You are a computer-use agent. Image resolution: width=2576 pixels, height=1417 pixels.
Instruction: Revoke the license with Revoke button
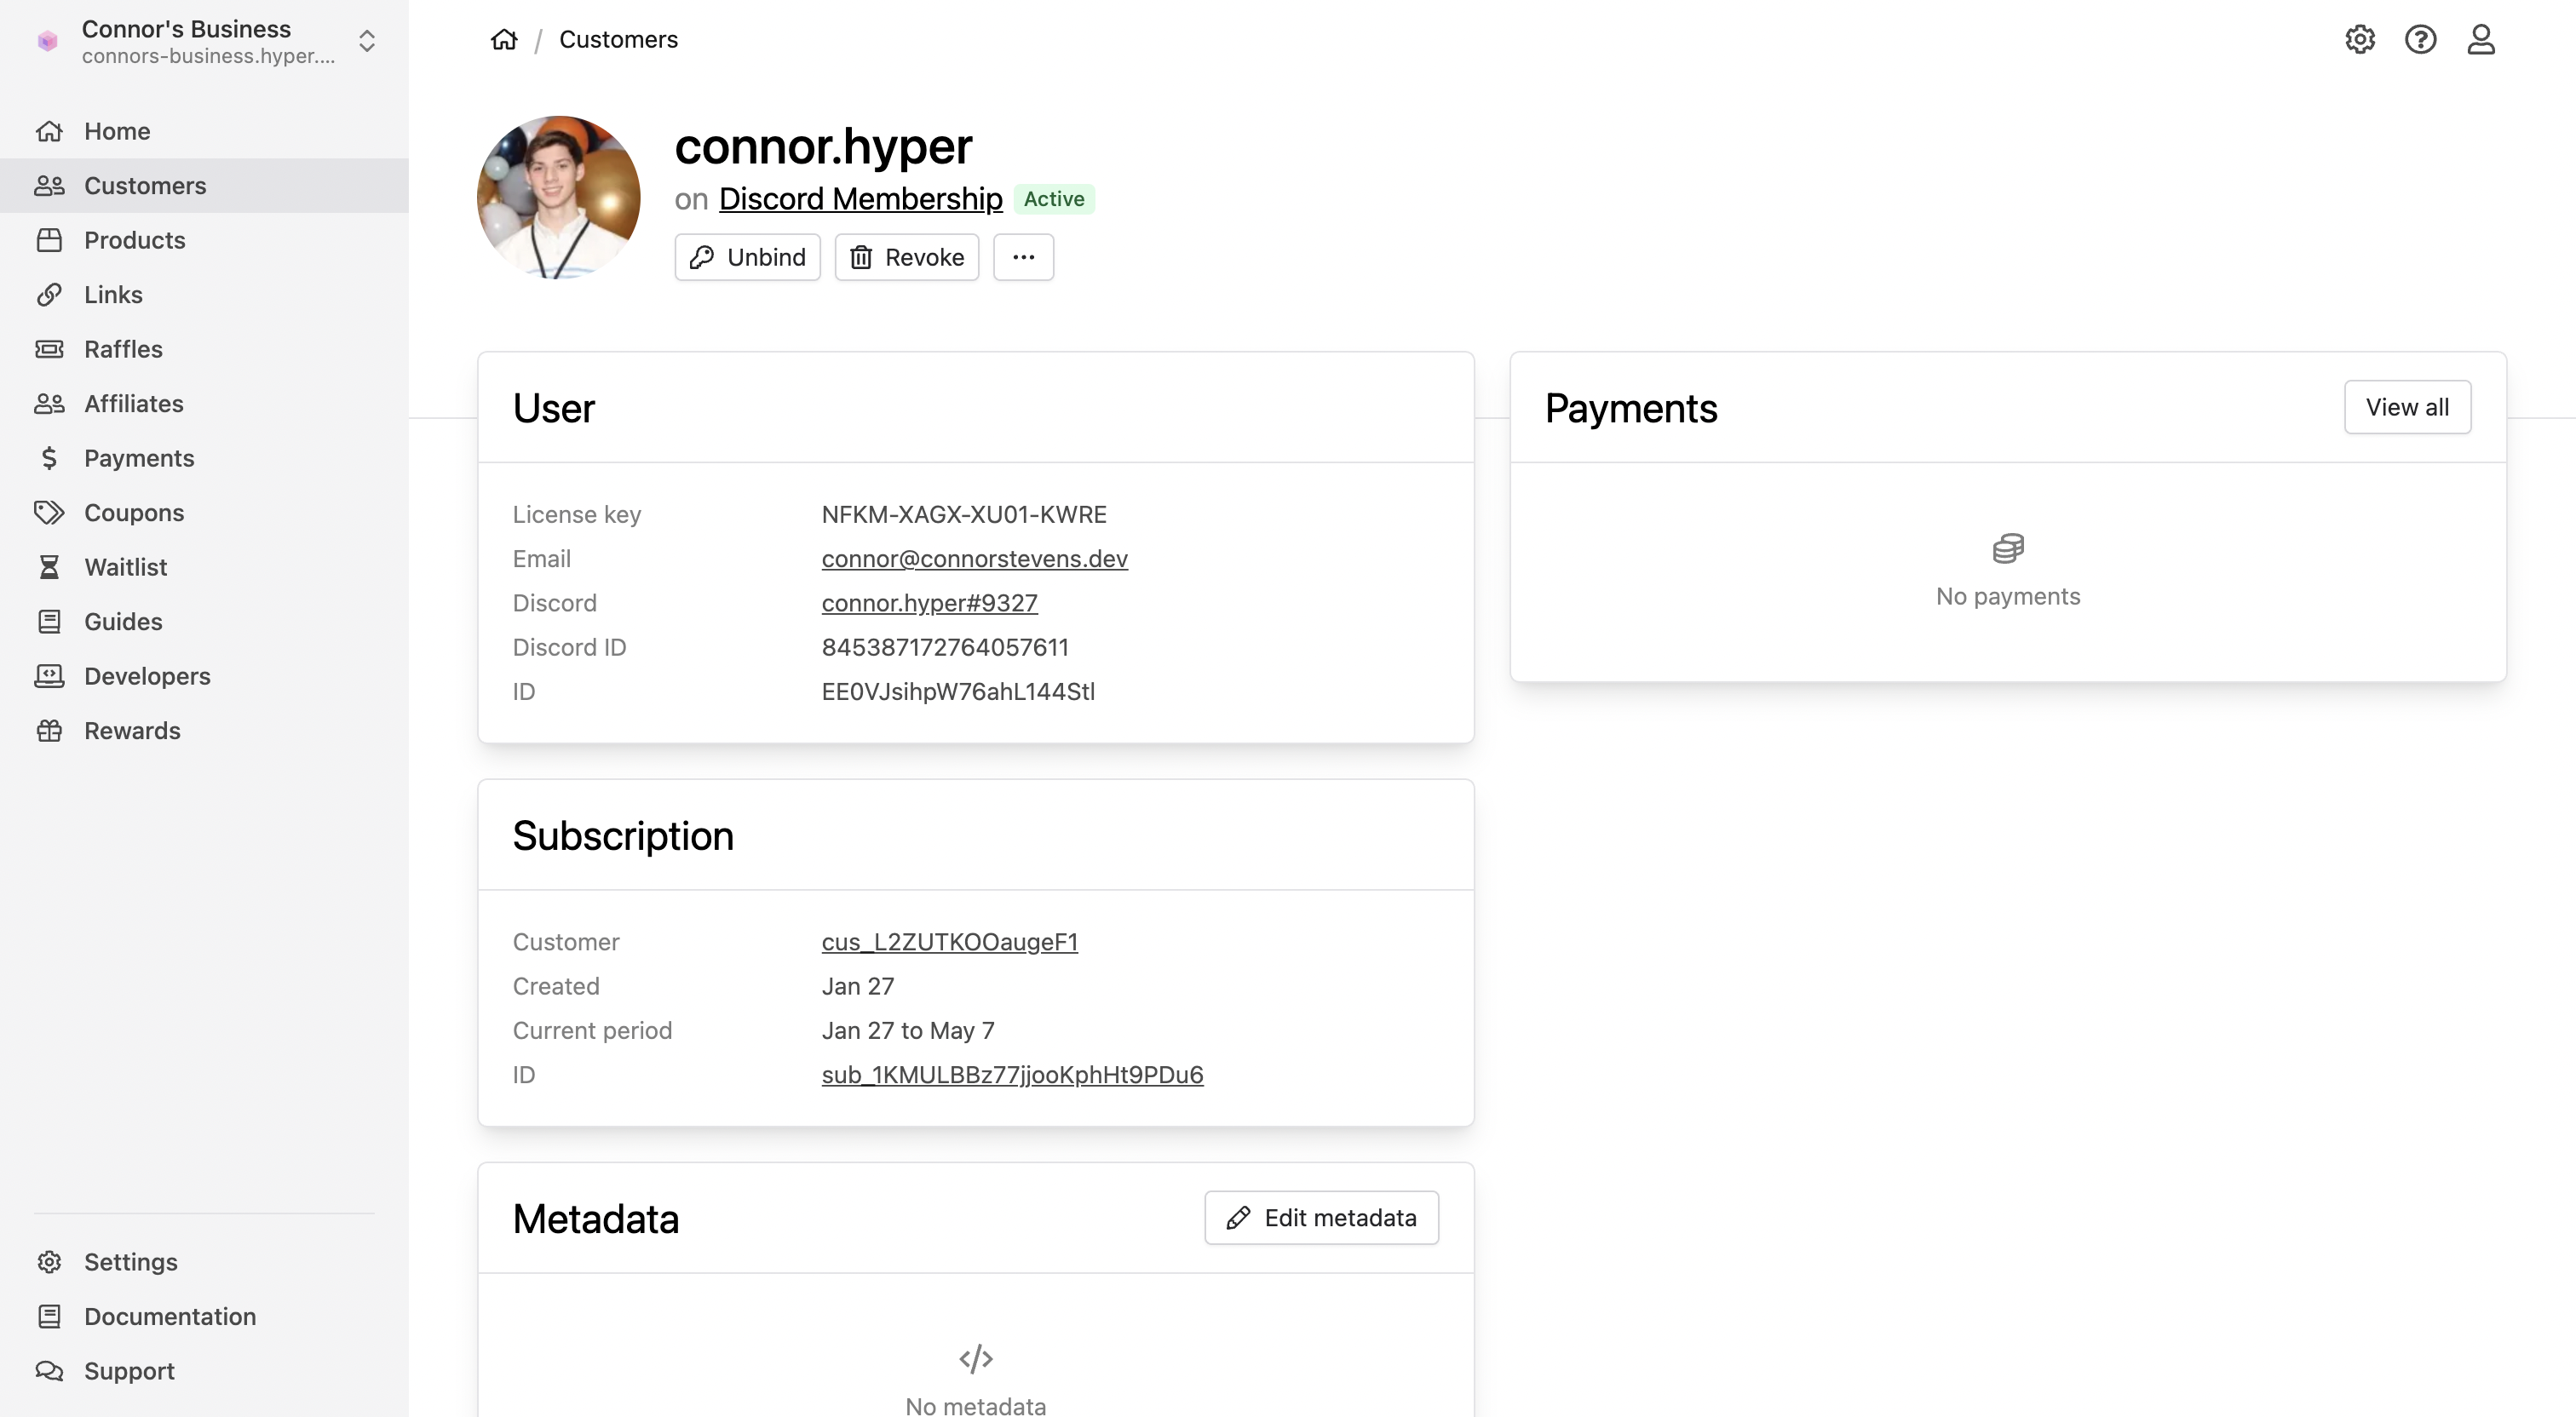coord(906,257)
